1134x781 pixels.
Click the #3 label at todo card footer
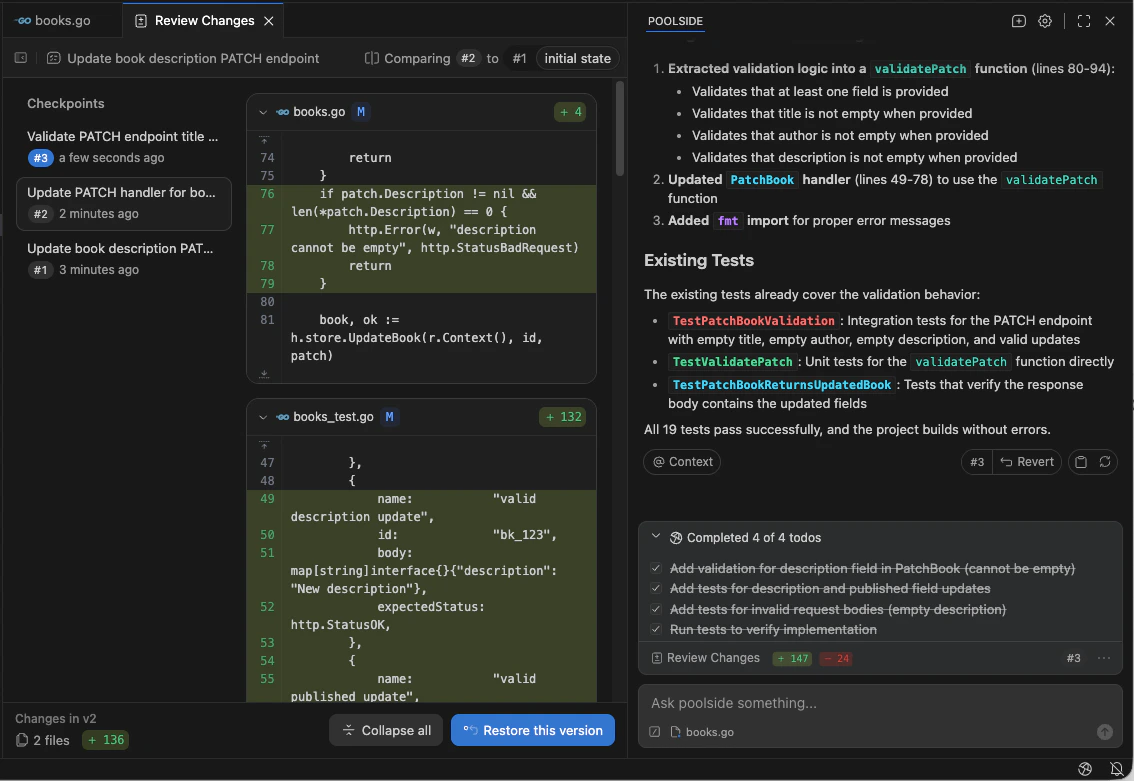pyautogui.click(x=1073, y=658)
